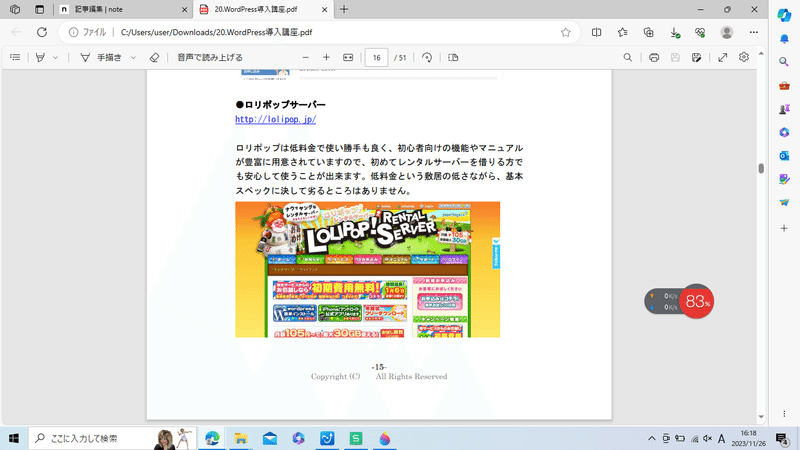Add this page to favorites star
Viewport: 800px width, 450px height.
(565, 32)
